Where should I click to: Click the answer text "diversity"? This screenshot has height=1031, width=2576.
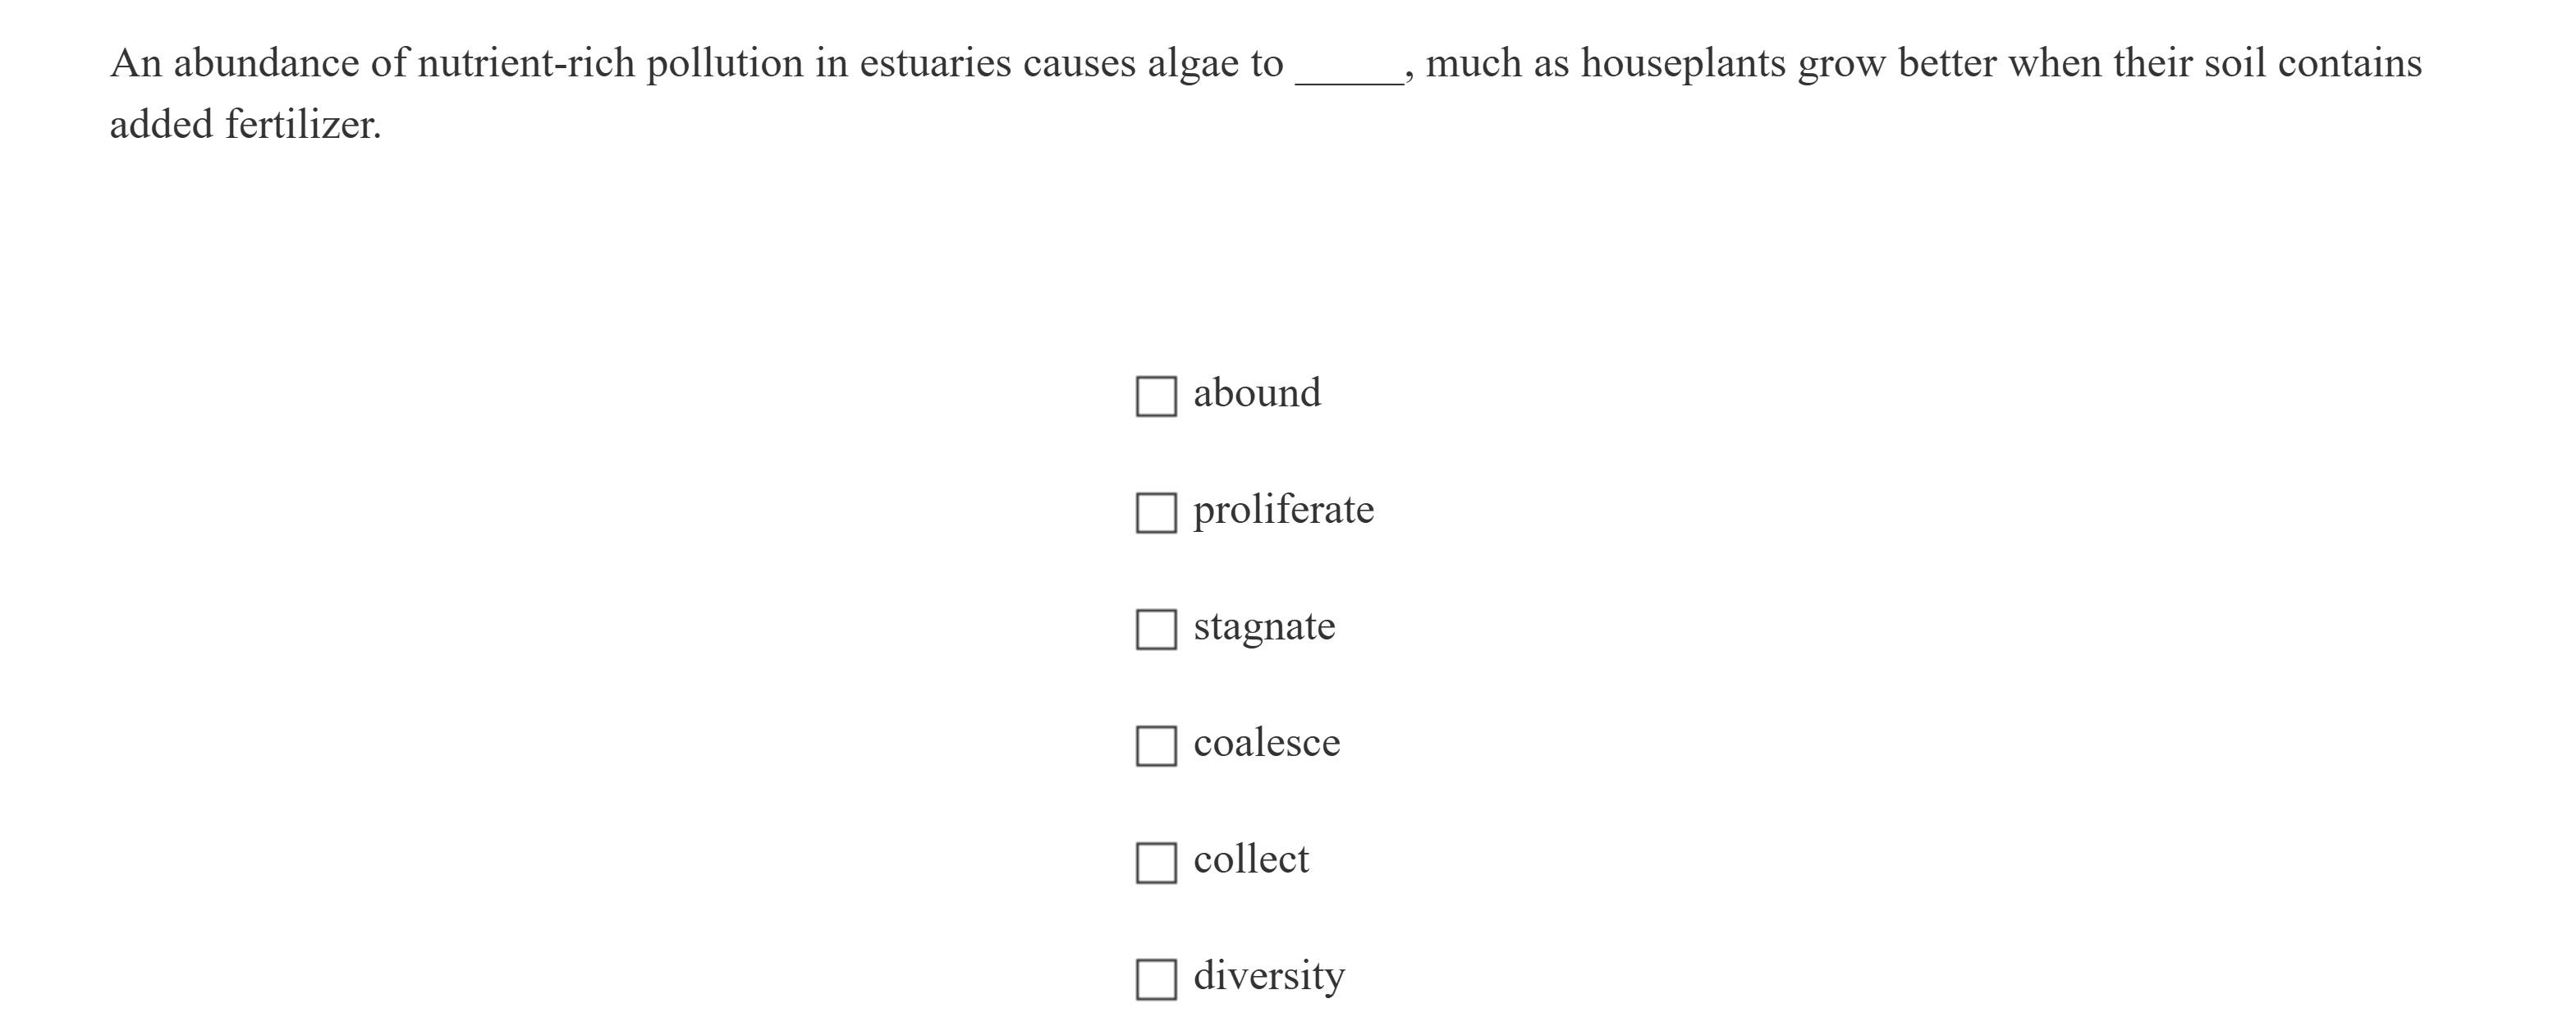(1269, 976)
